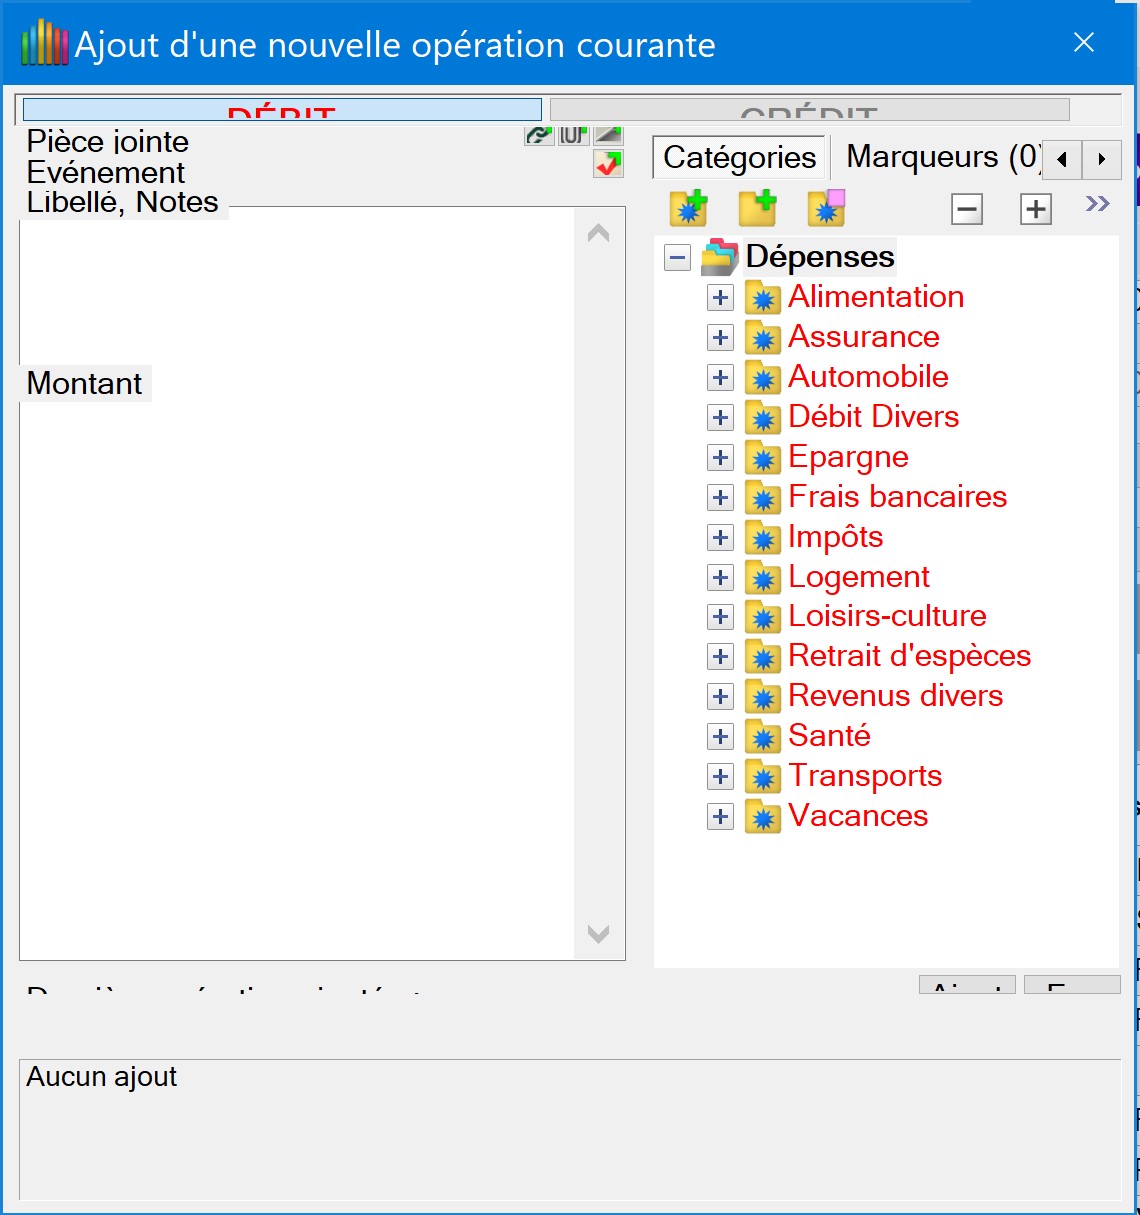
Task: Select the Automobile category
Action: point(867,377)
